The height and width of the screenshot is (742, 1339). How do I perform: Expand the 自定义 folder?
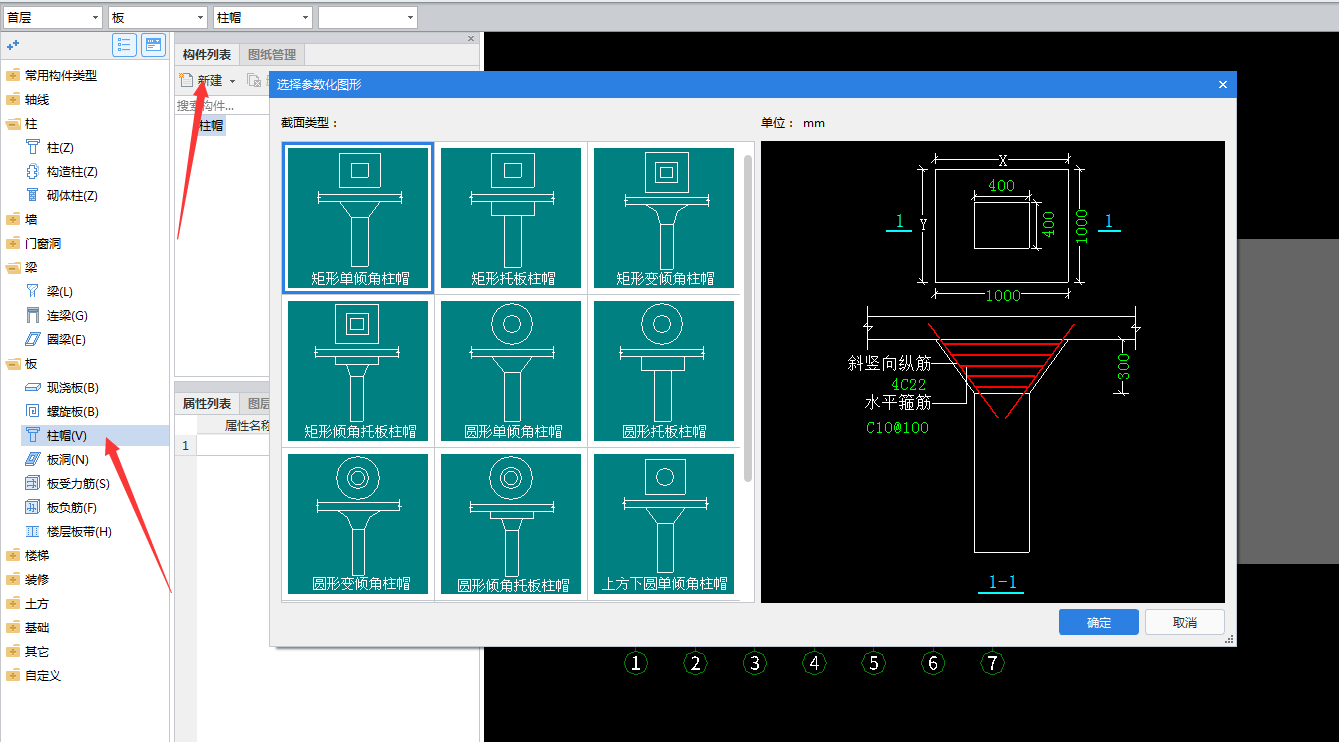[x=13, y=675]
